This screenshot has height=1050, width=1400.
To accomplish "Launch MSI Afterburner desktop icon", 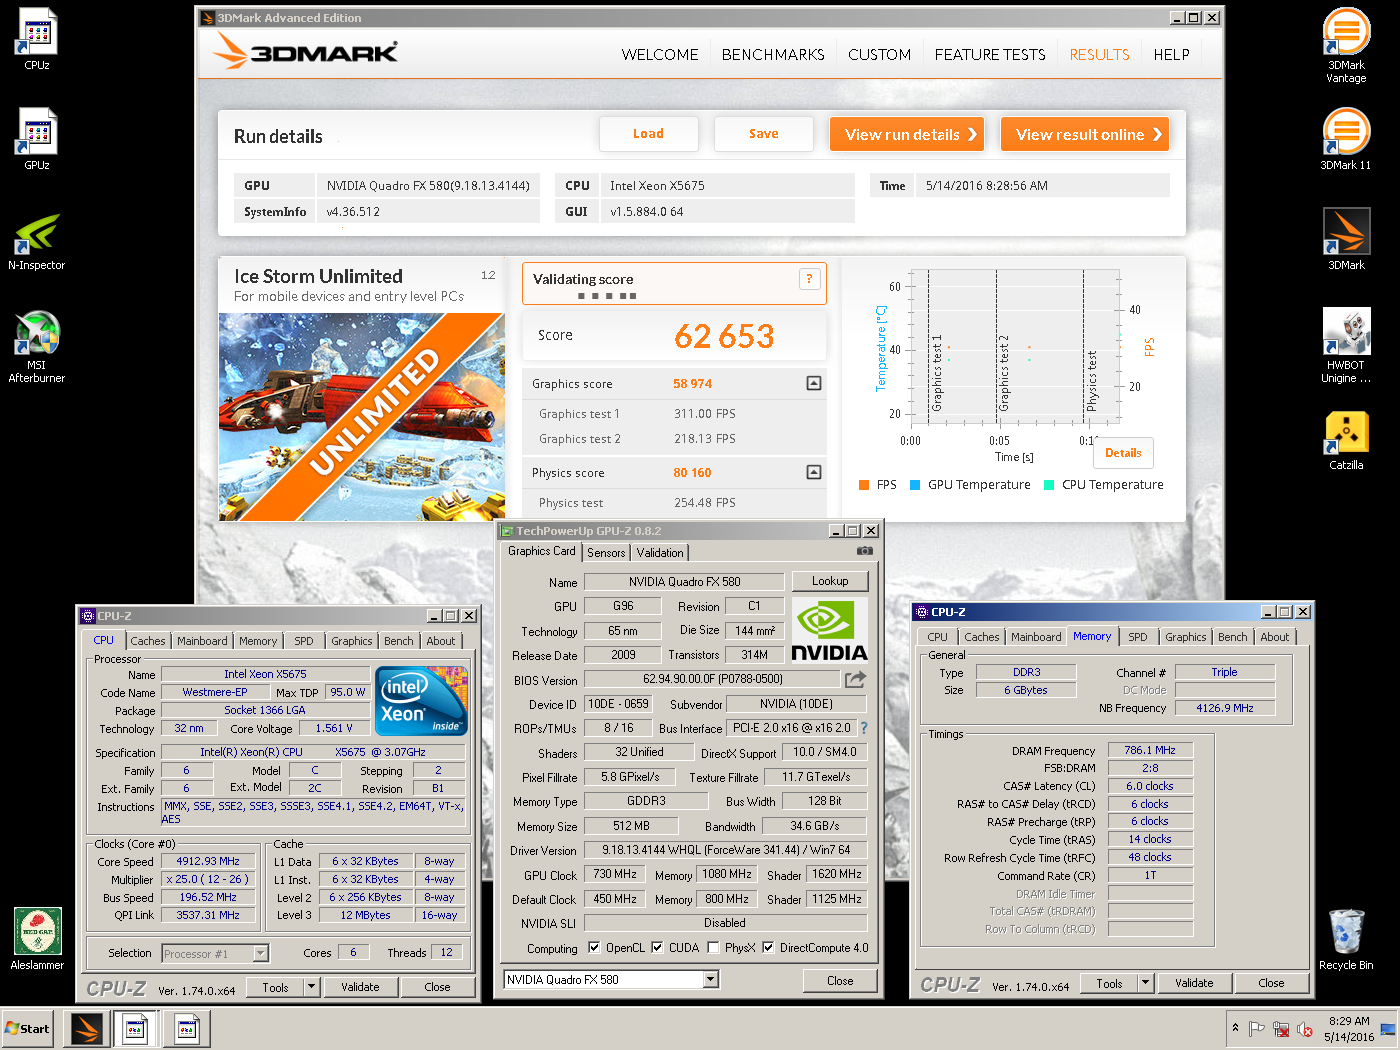I will point(37,347).
